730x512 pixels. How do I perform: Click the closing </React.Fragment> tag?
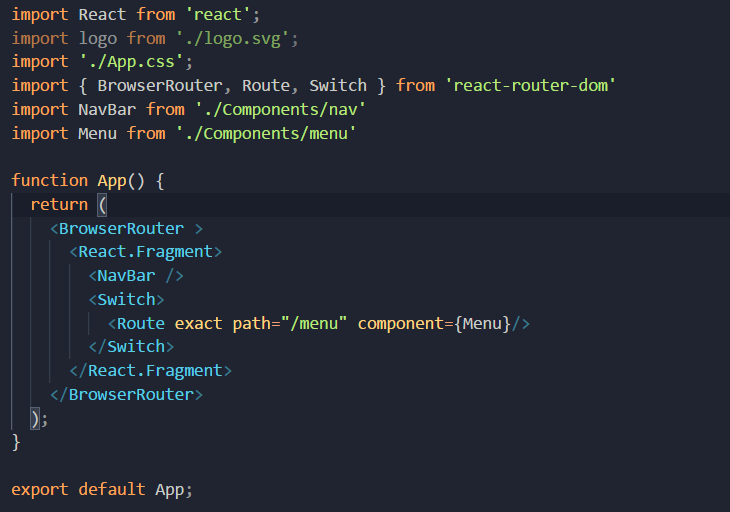pos(150,371)
